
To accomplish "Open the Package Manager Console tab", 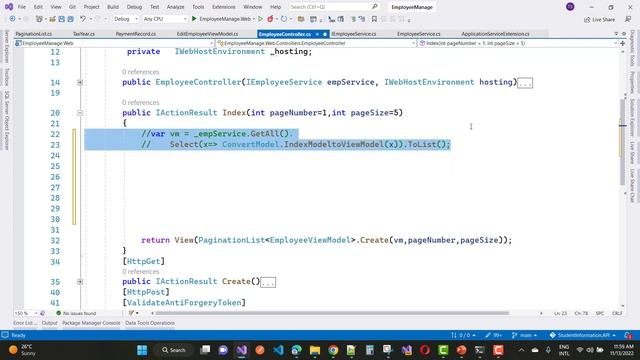I will pos(91,323).
